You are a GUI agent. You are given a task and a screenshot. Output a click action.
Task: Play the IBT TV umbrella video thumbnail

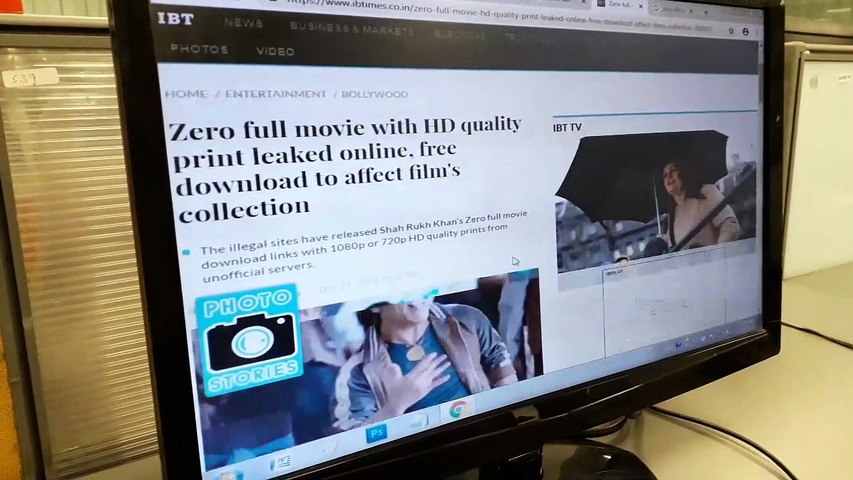(655, 200)
